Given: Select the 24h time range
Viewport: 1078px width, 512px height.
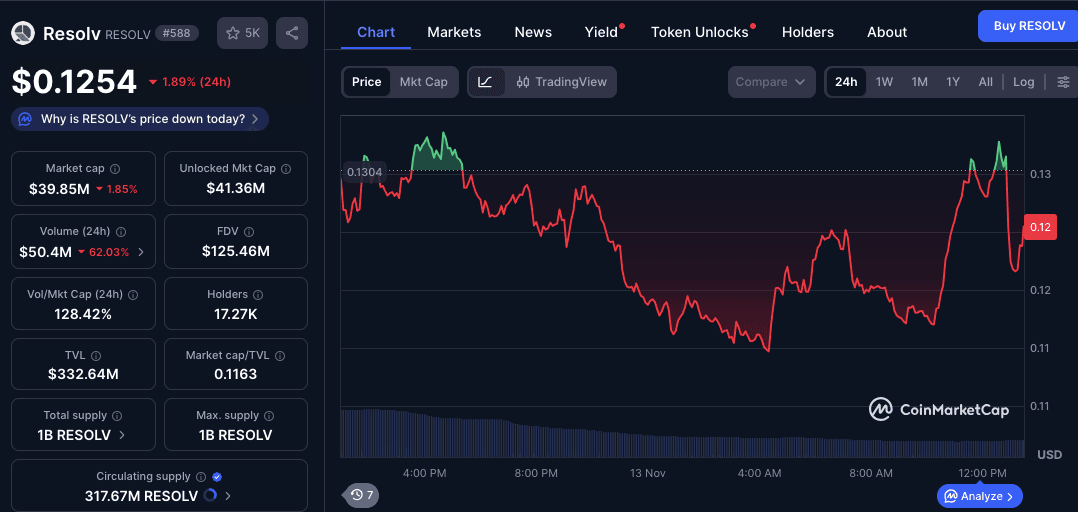Looking at the screenshot, I should coord(846,82).
